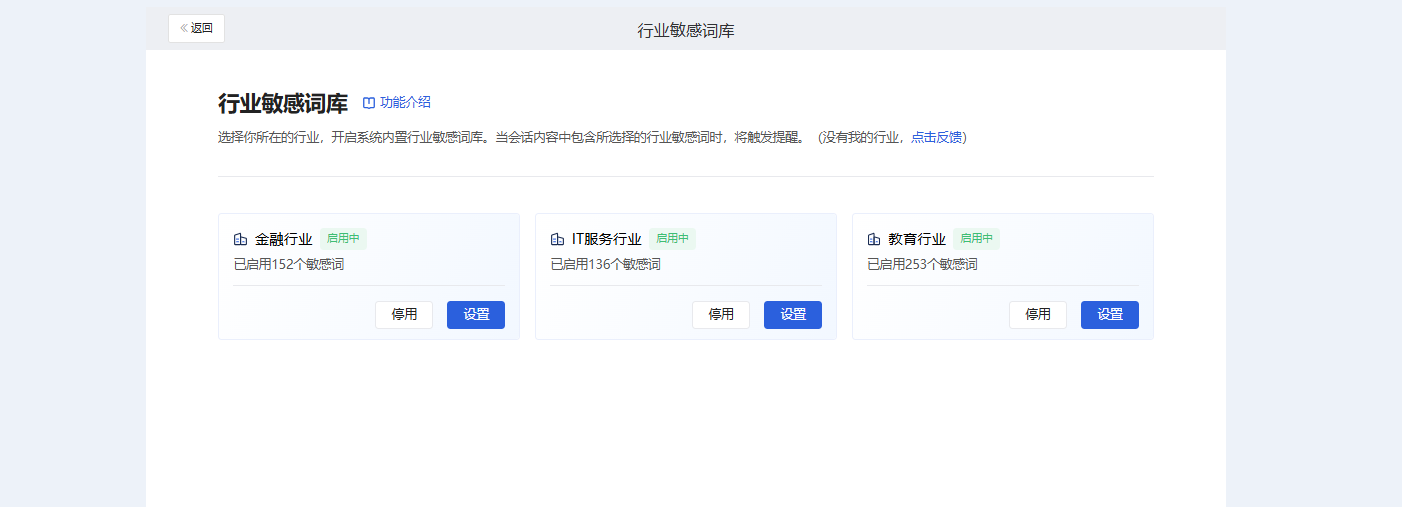1402x507 pixels.
Task: Click the 启用中 badge on 金融行业
Action: [343, 239]
